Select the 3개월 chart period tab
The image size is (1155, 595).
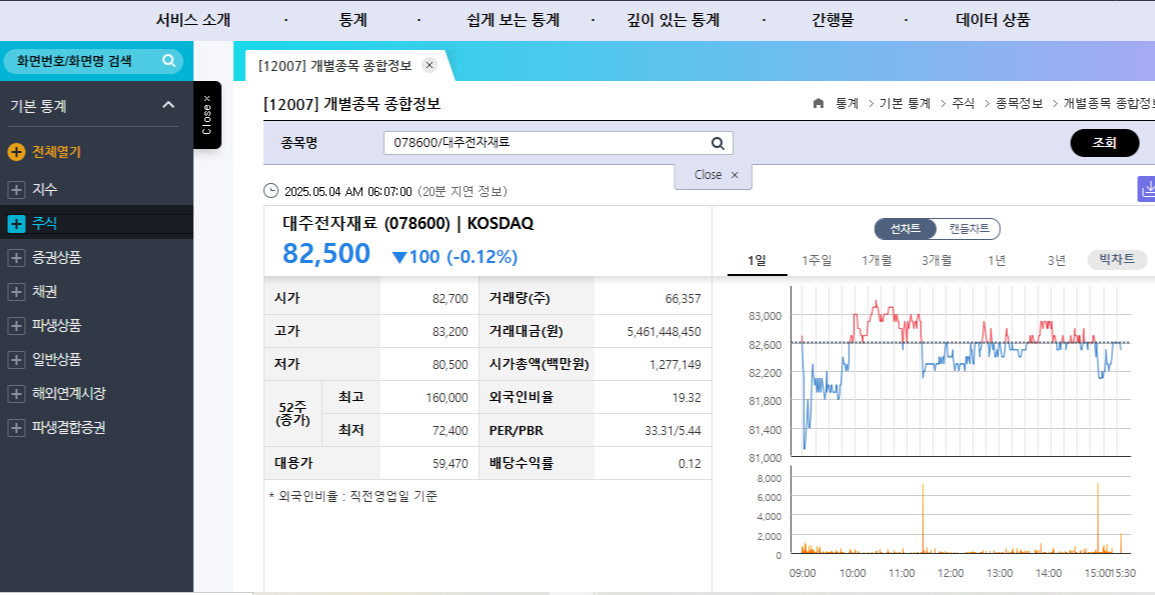coord(936,260)
